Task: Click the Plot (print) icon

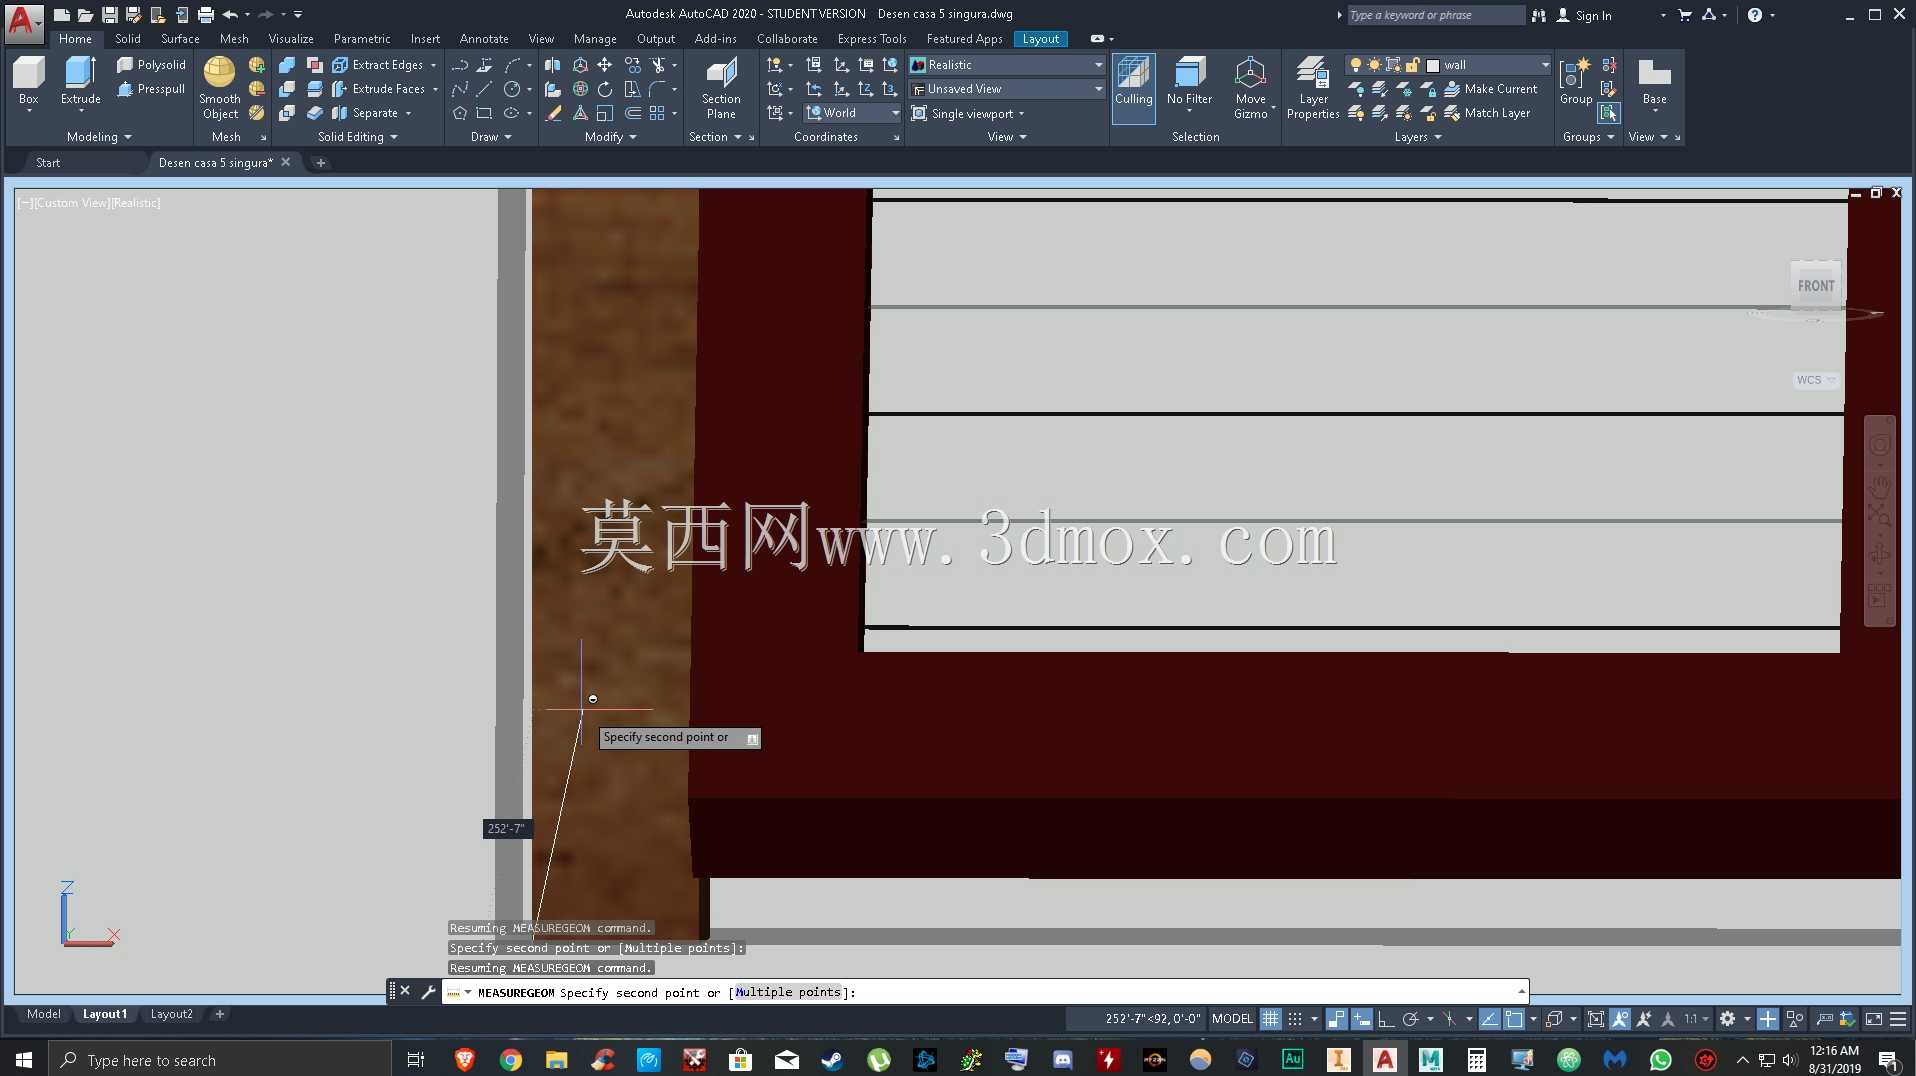Action: tap(206, 15)
